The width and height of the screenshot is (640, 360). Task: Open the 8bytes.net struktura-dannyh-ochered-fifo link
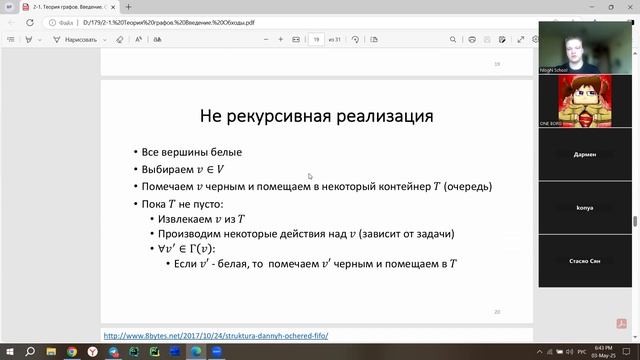tap(216, 336)
